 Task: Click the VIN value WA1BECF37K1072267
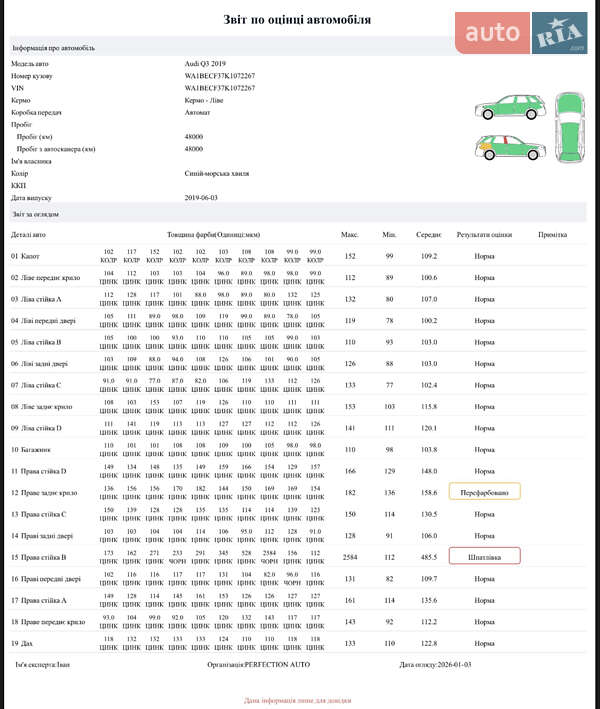[x=220, y=88]
